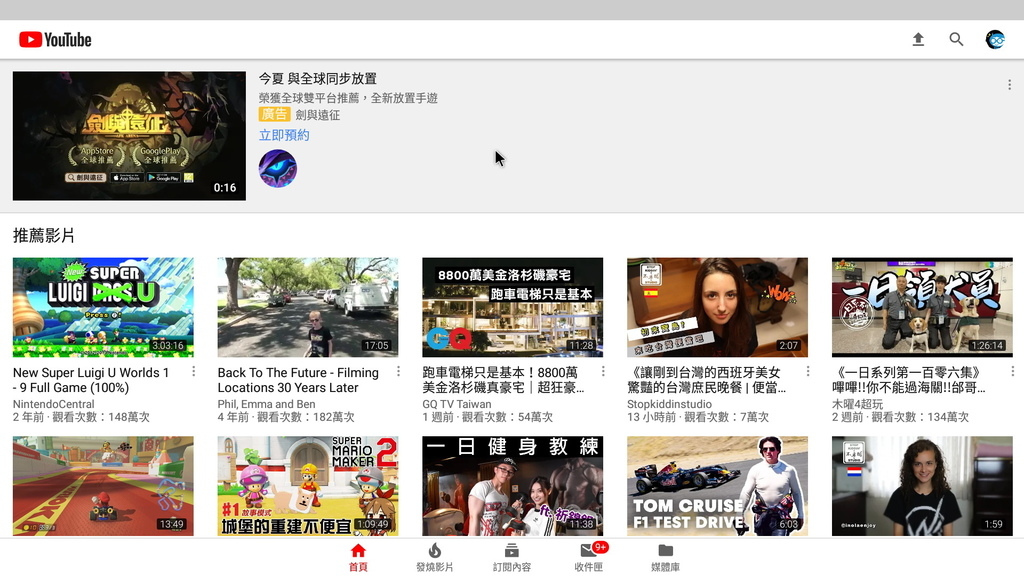Open 收件匣 inbox tab
The height and width of the screenshot is (576, 1024).
[x=590, y=558]
